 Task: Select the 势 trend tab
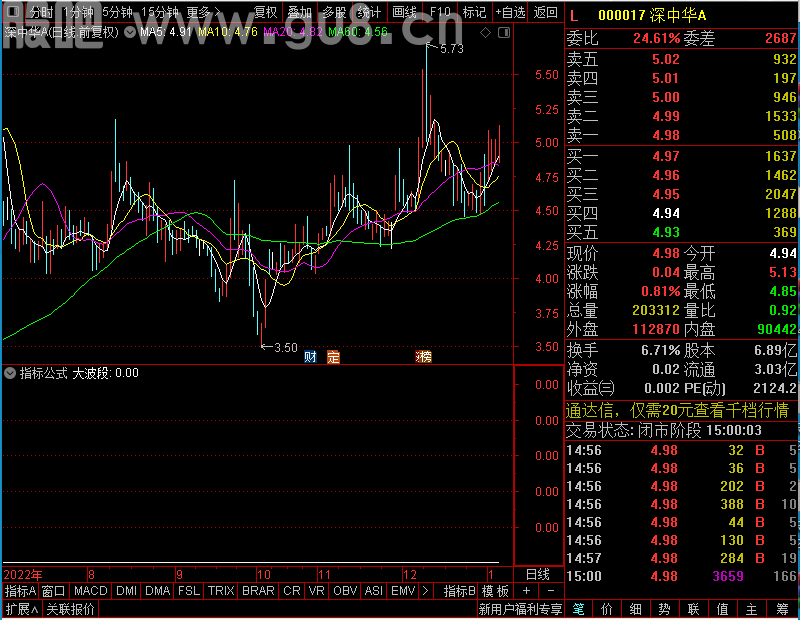coord(664,609)
